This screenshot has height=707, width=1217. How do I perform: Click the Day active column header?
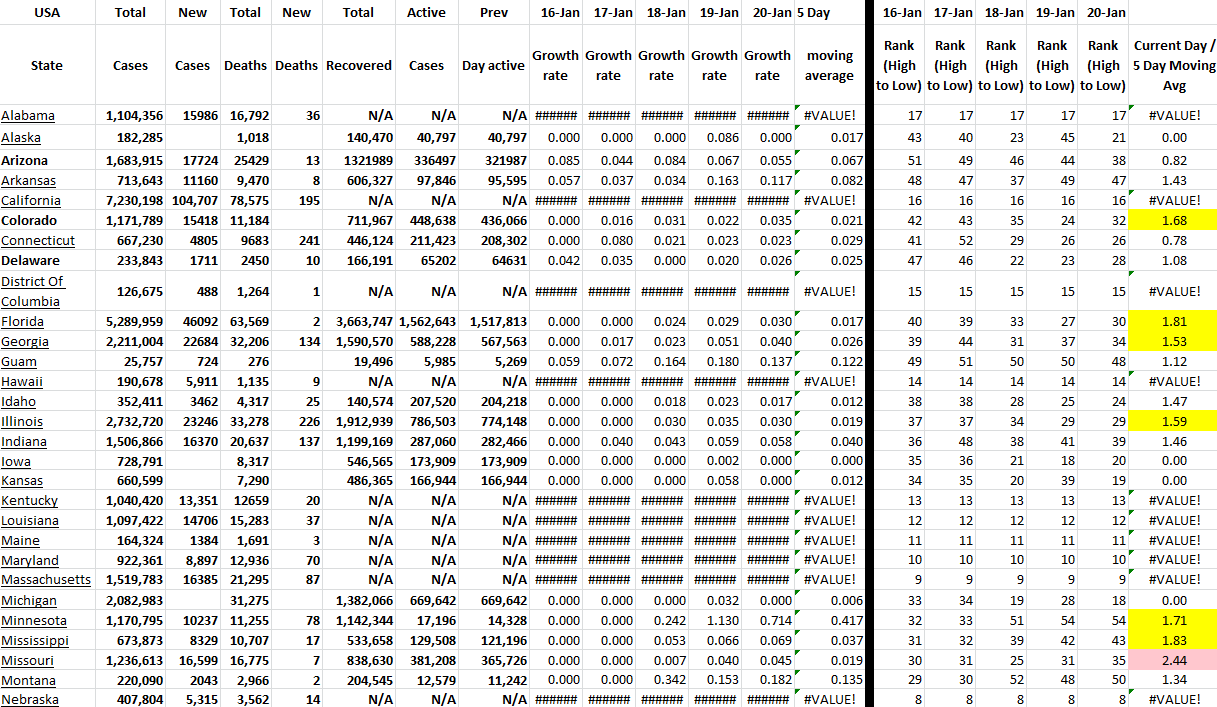coord(493,66)
